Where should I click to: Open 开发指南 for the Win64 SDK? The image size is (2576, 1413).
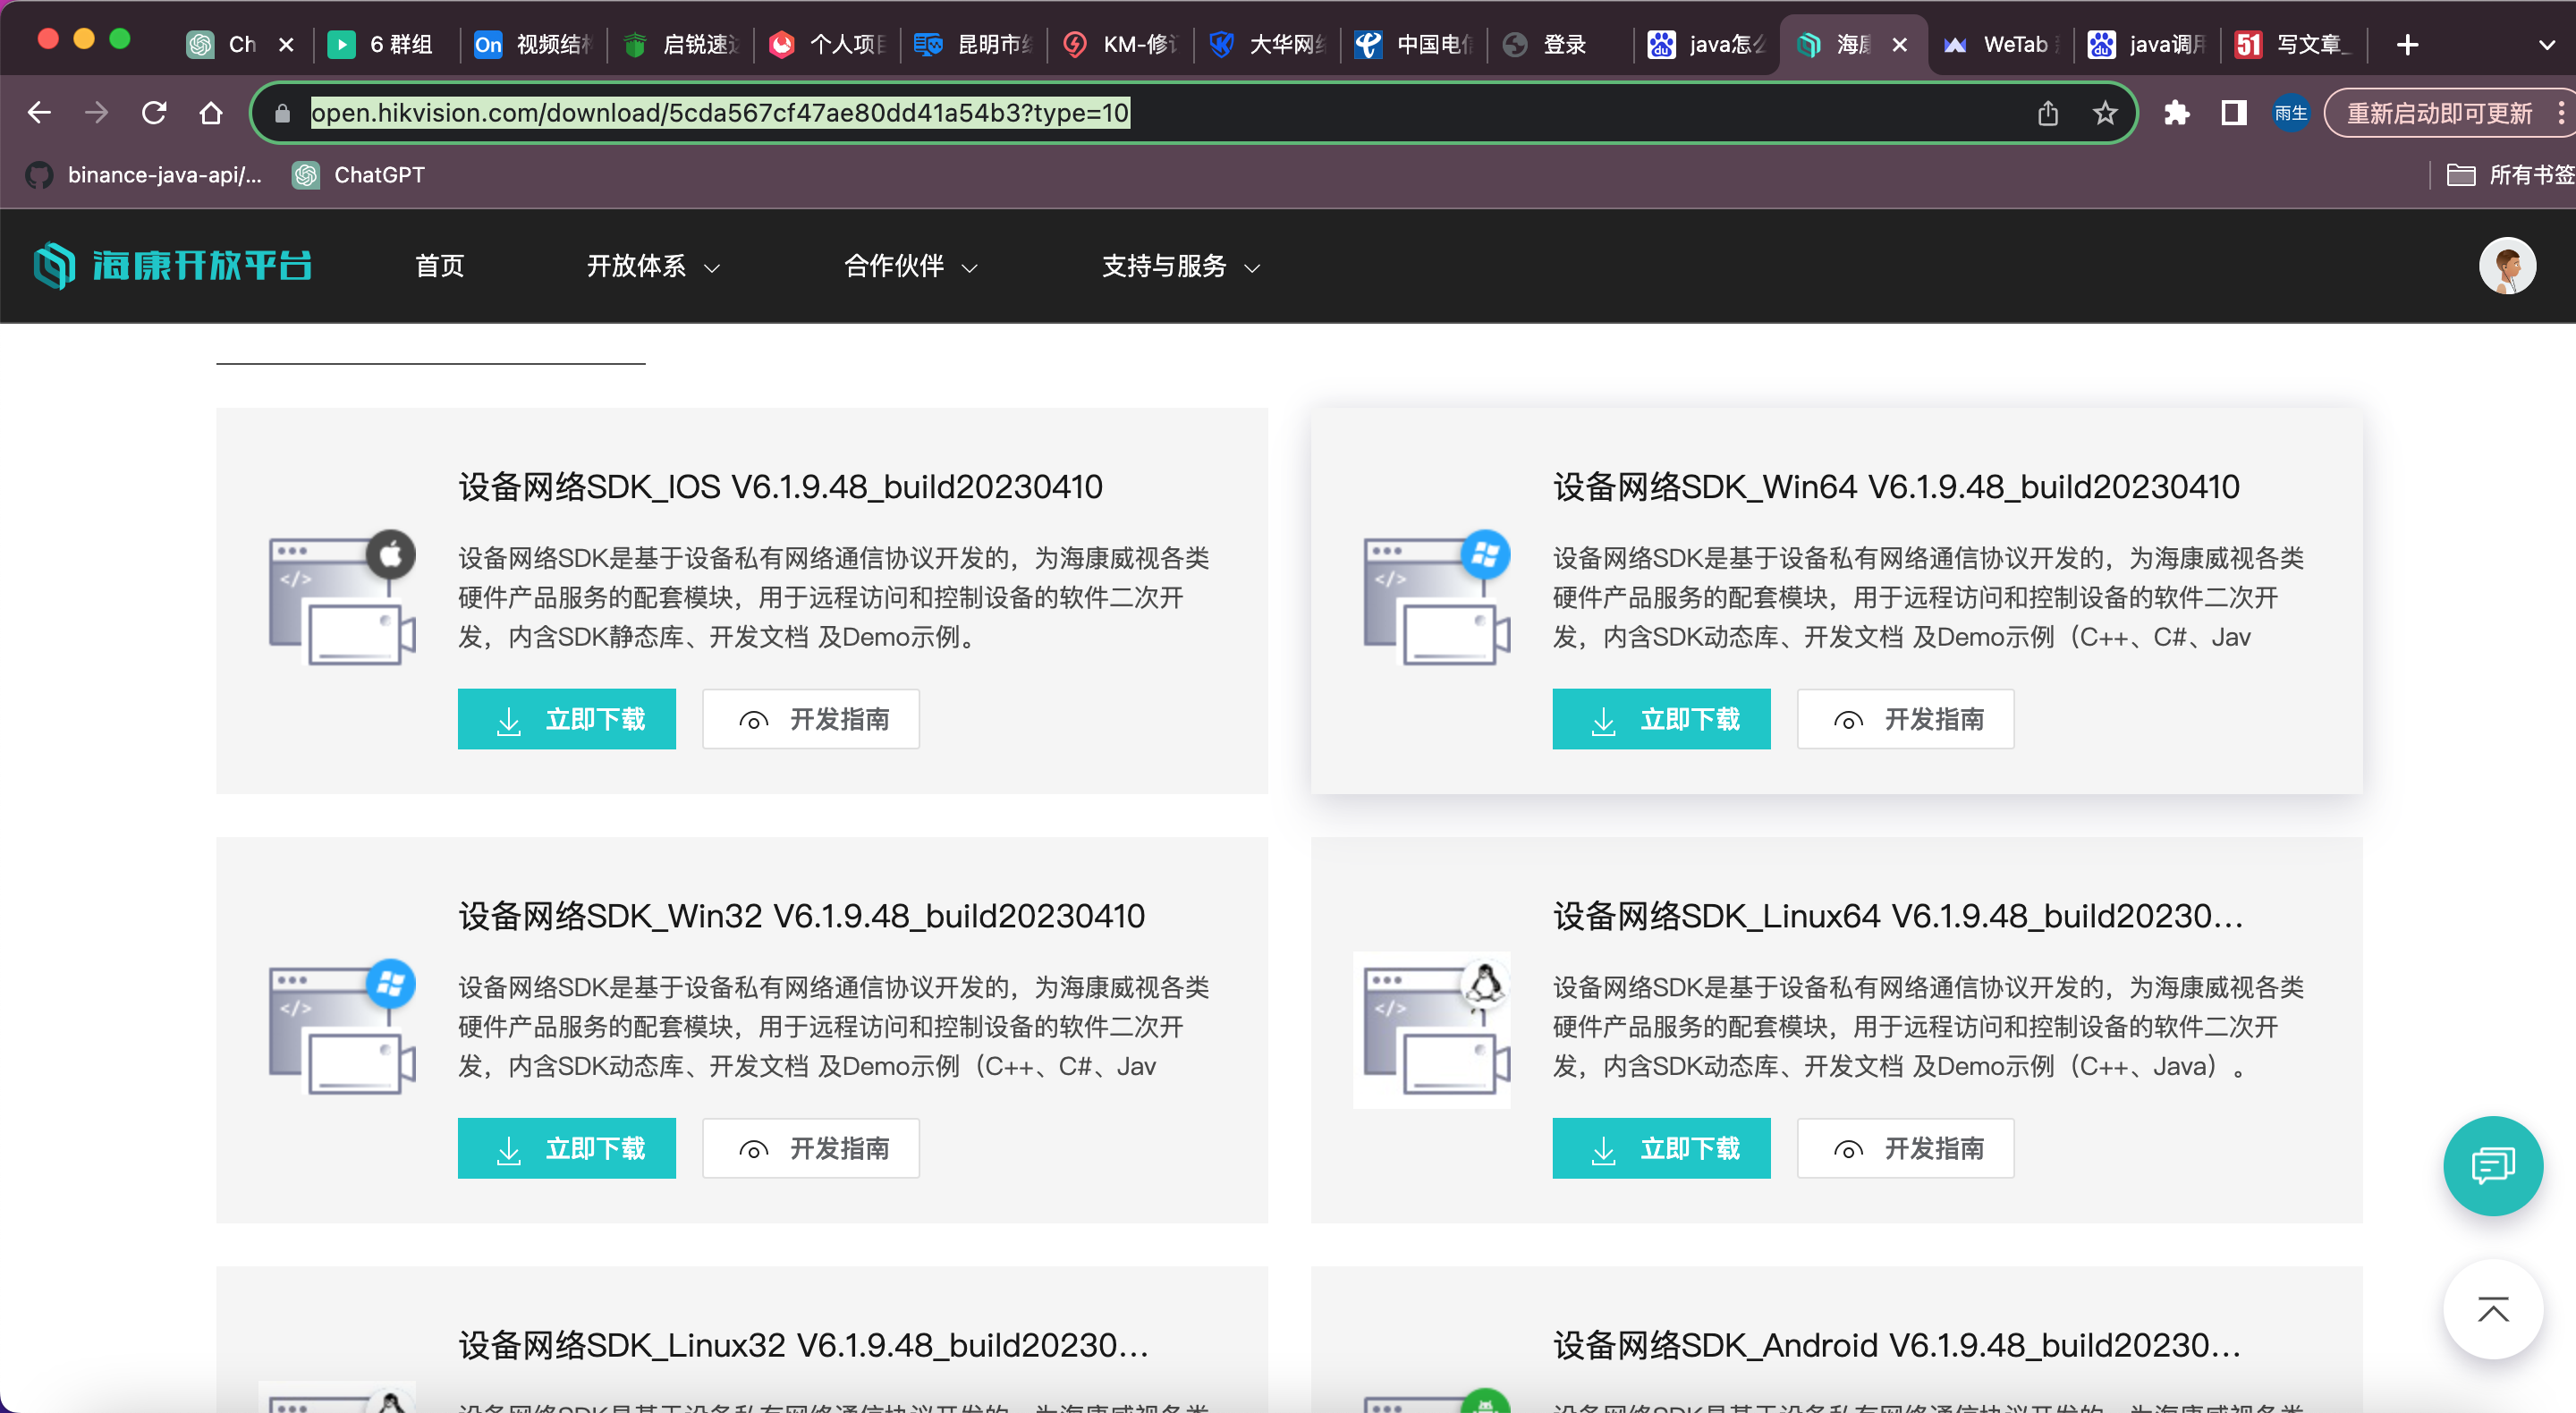click(x=1905, y=719)
